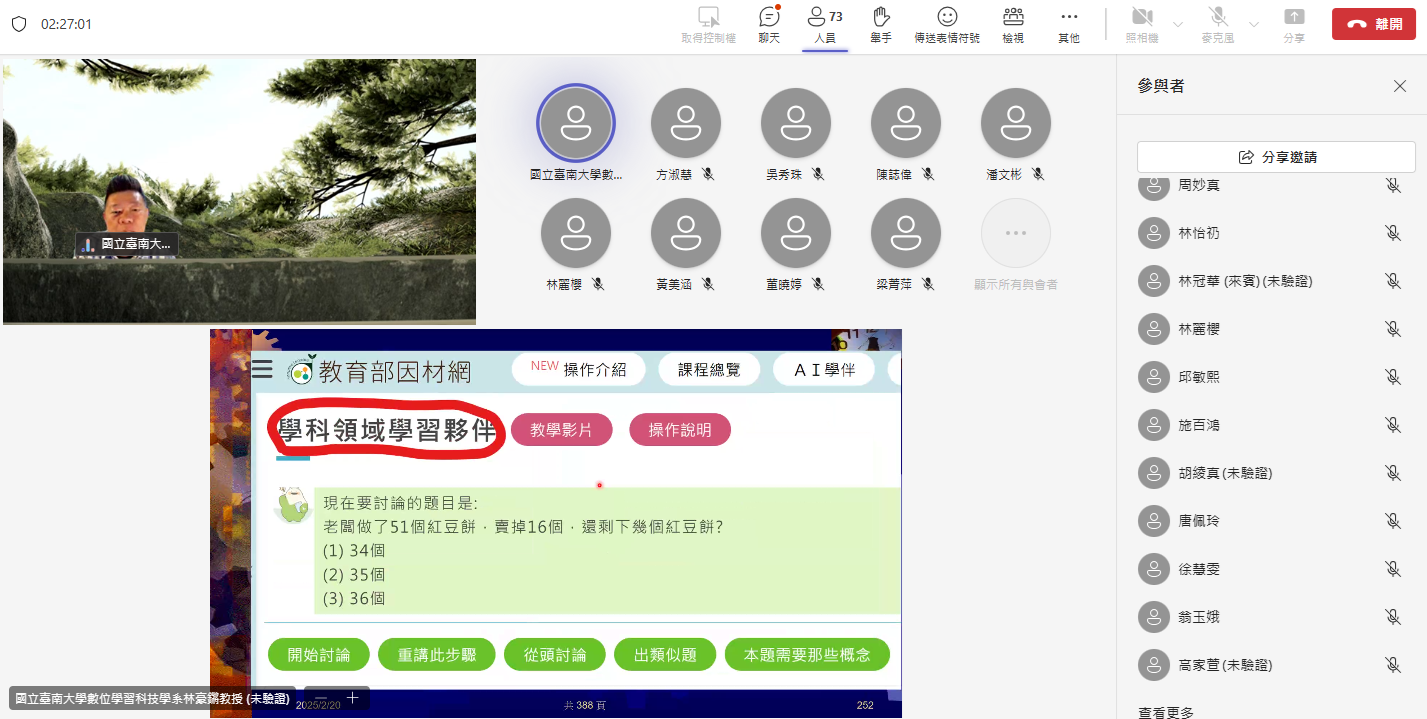Leave the meeting with 離開 button
The height and width of the screenshot is (719, 1427).
[1374, 24]
